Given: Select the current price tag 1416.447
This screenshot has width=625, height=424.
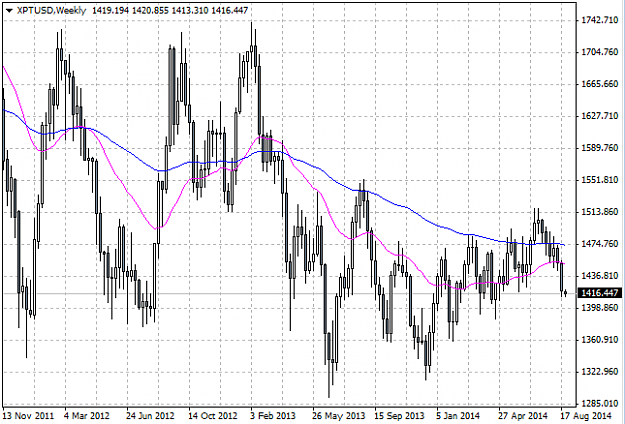Looking at the screenshot, I should (601, 293).
